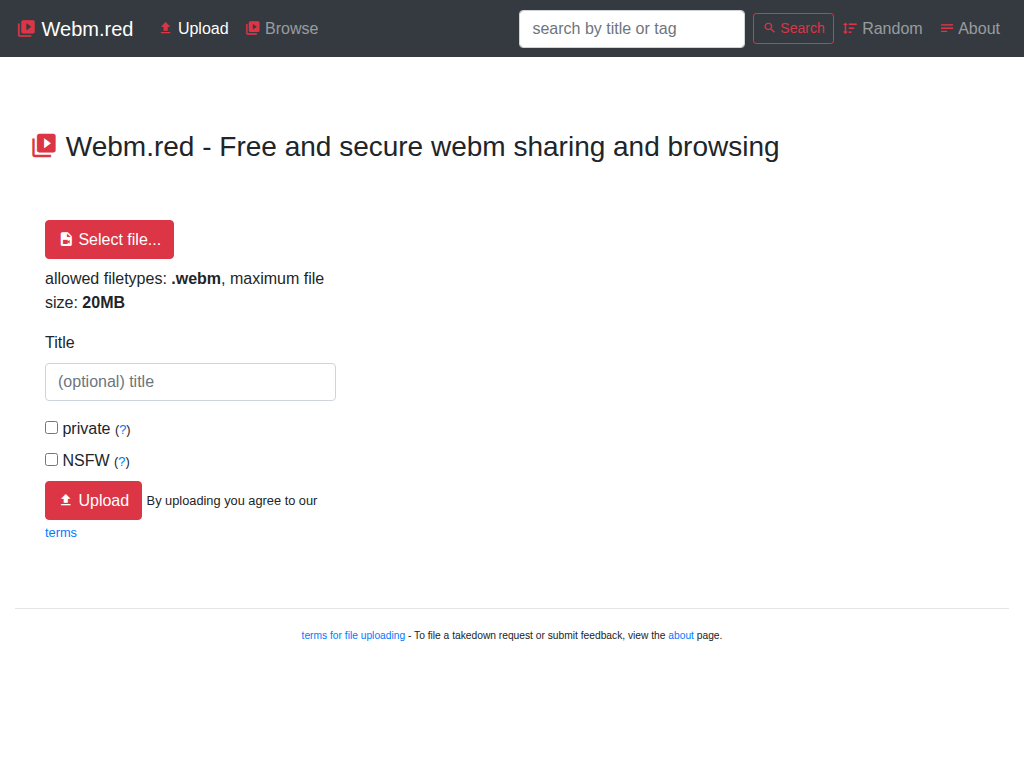The image size is (1024, 768).
Task: Click the search by title or tag box
Action: (x=631, y=29)
